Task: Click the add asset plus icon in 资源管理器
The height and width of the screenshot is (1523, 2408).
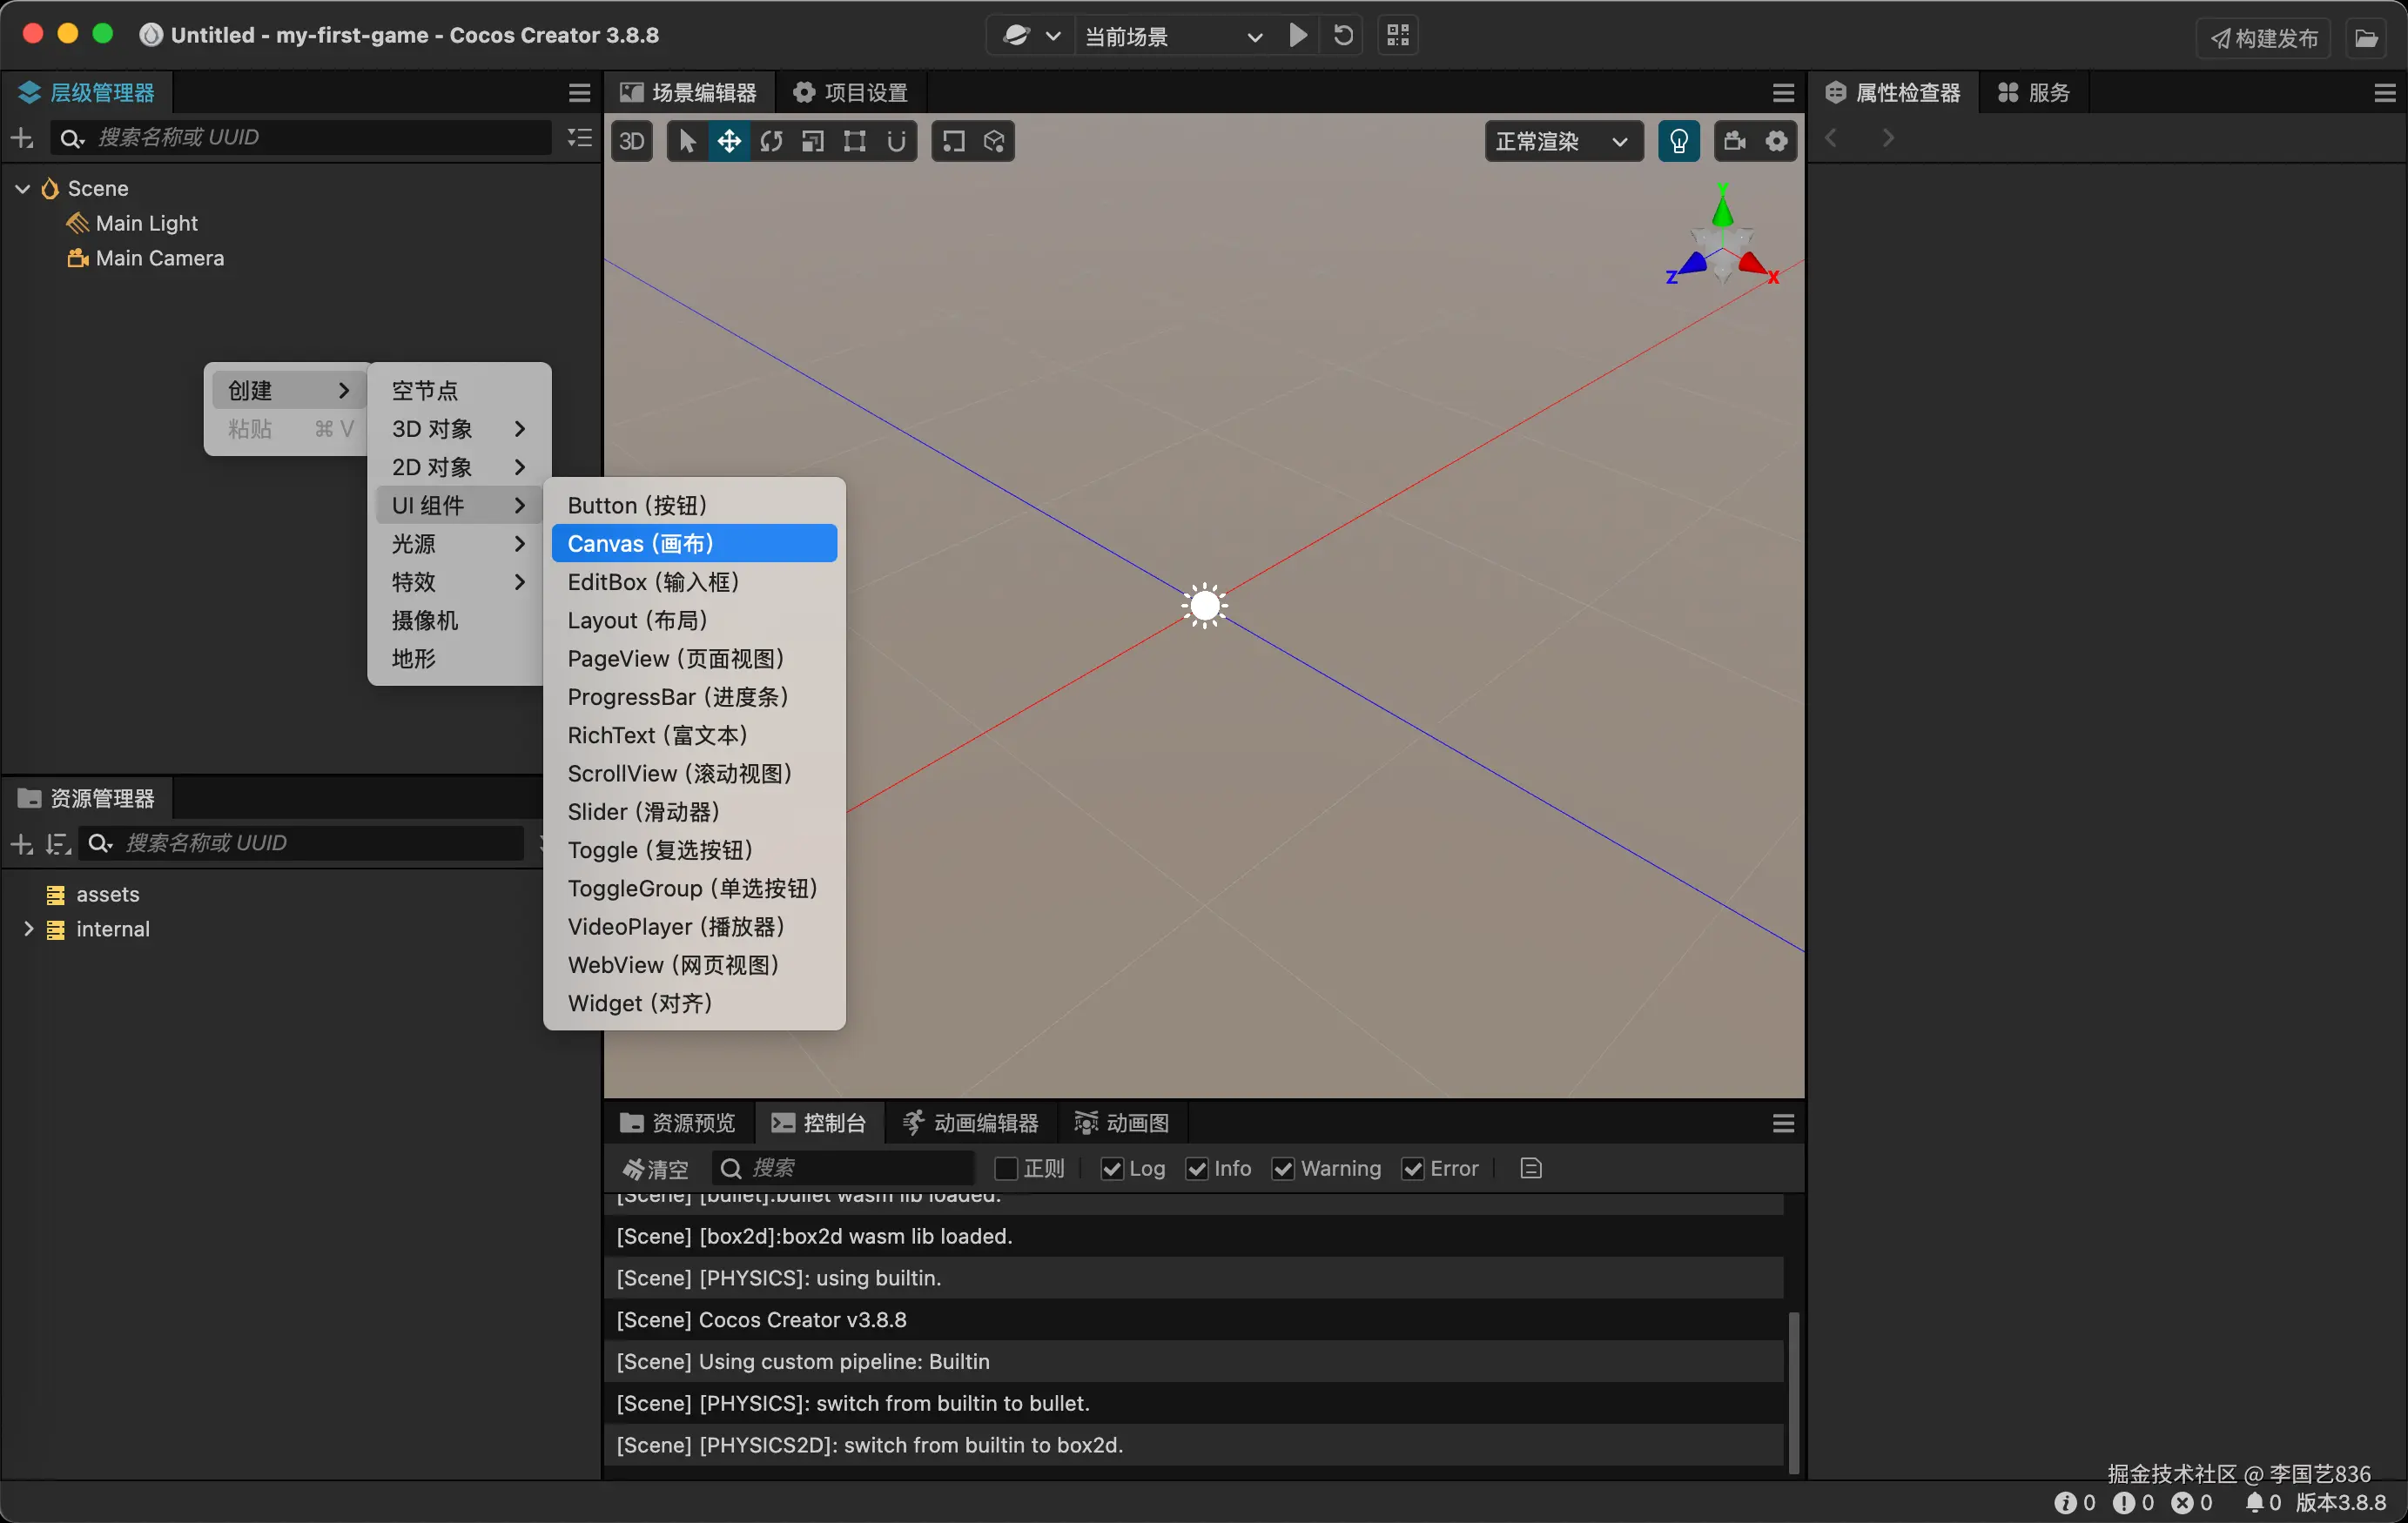Action: (x=20, y=843)
